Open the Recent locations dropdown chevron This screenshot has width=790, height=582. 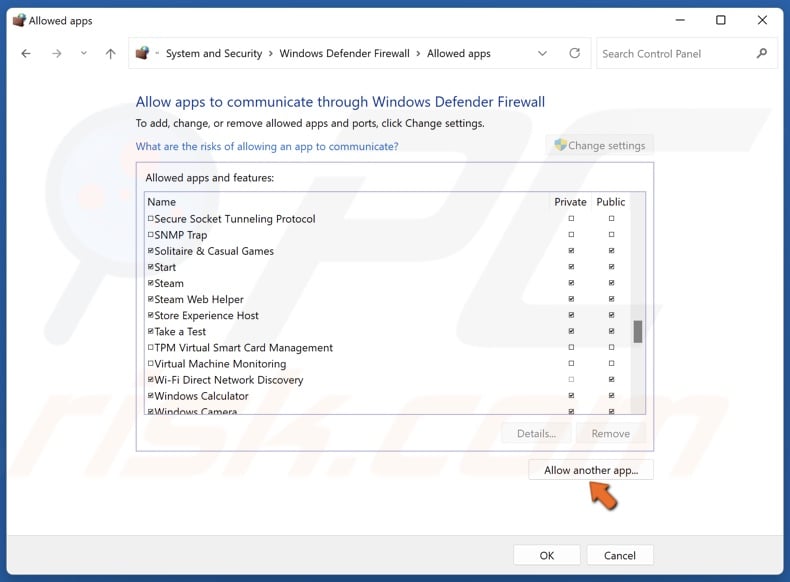pos(83,54)
